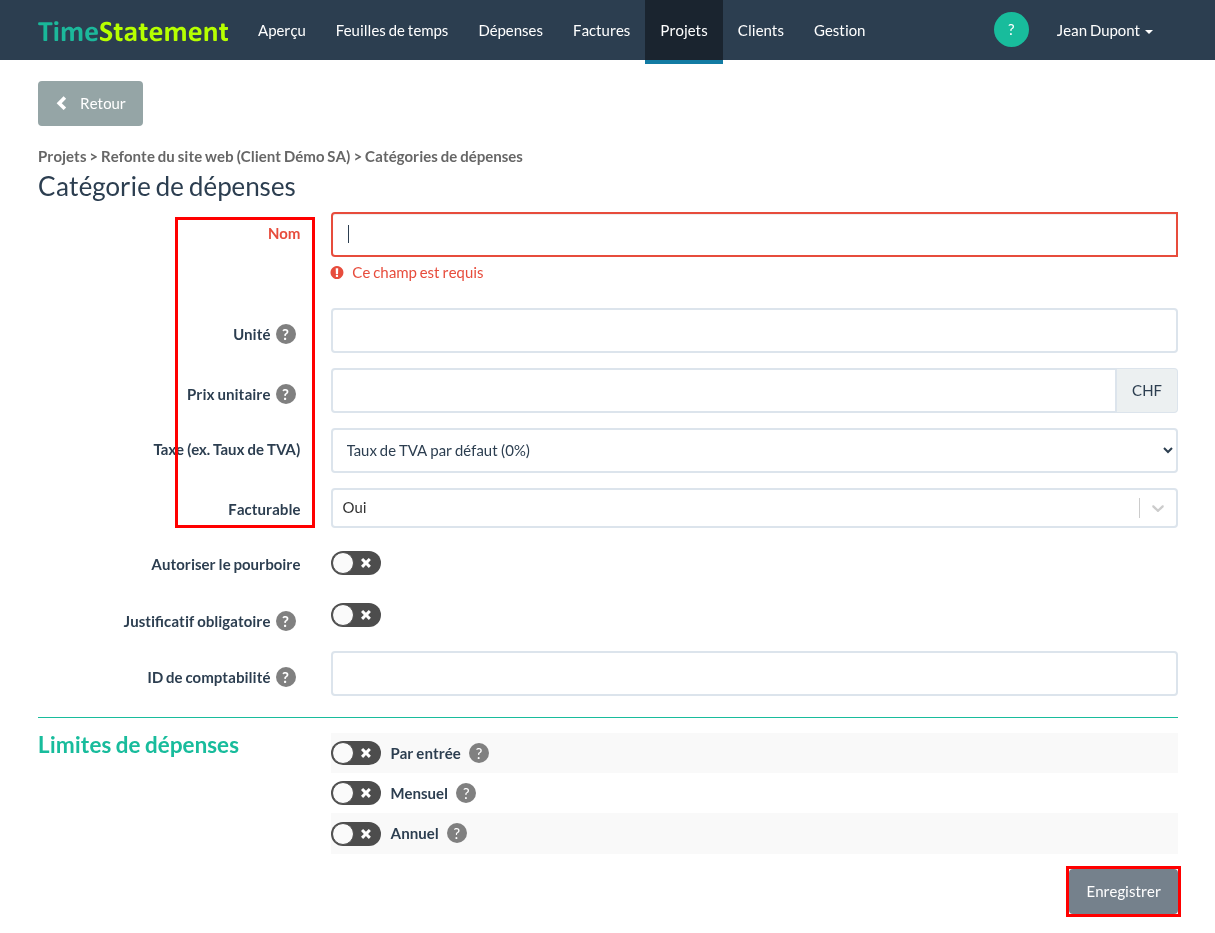
Task: Open the Taxe TVA rate dropdown
Action: [x=754, y=450]
